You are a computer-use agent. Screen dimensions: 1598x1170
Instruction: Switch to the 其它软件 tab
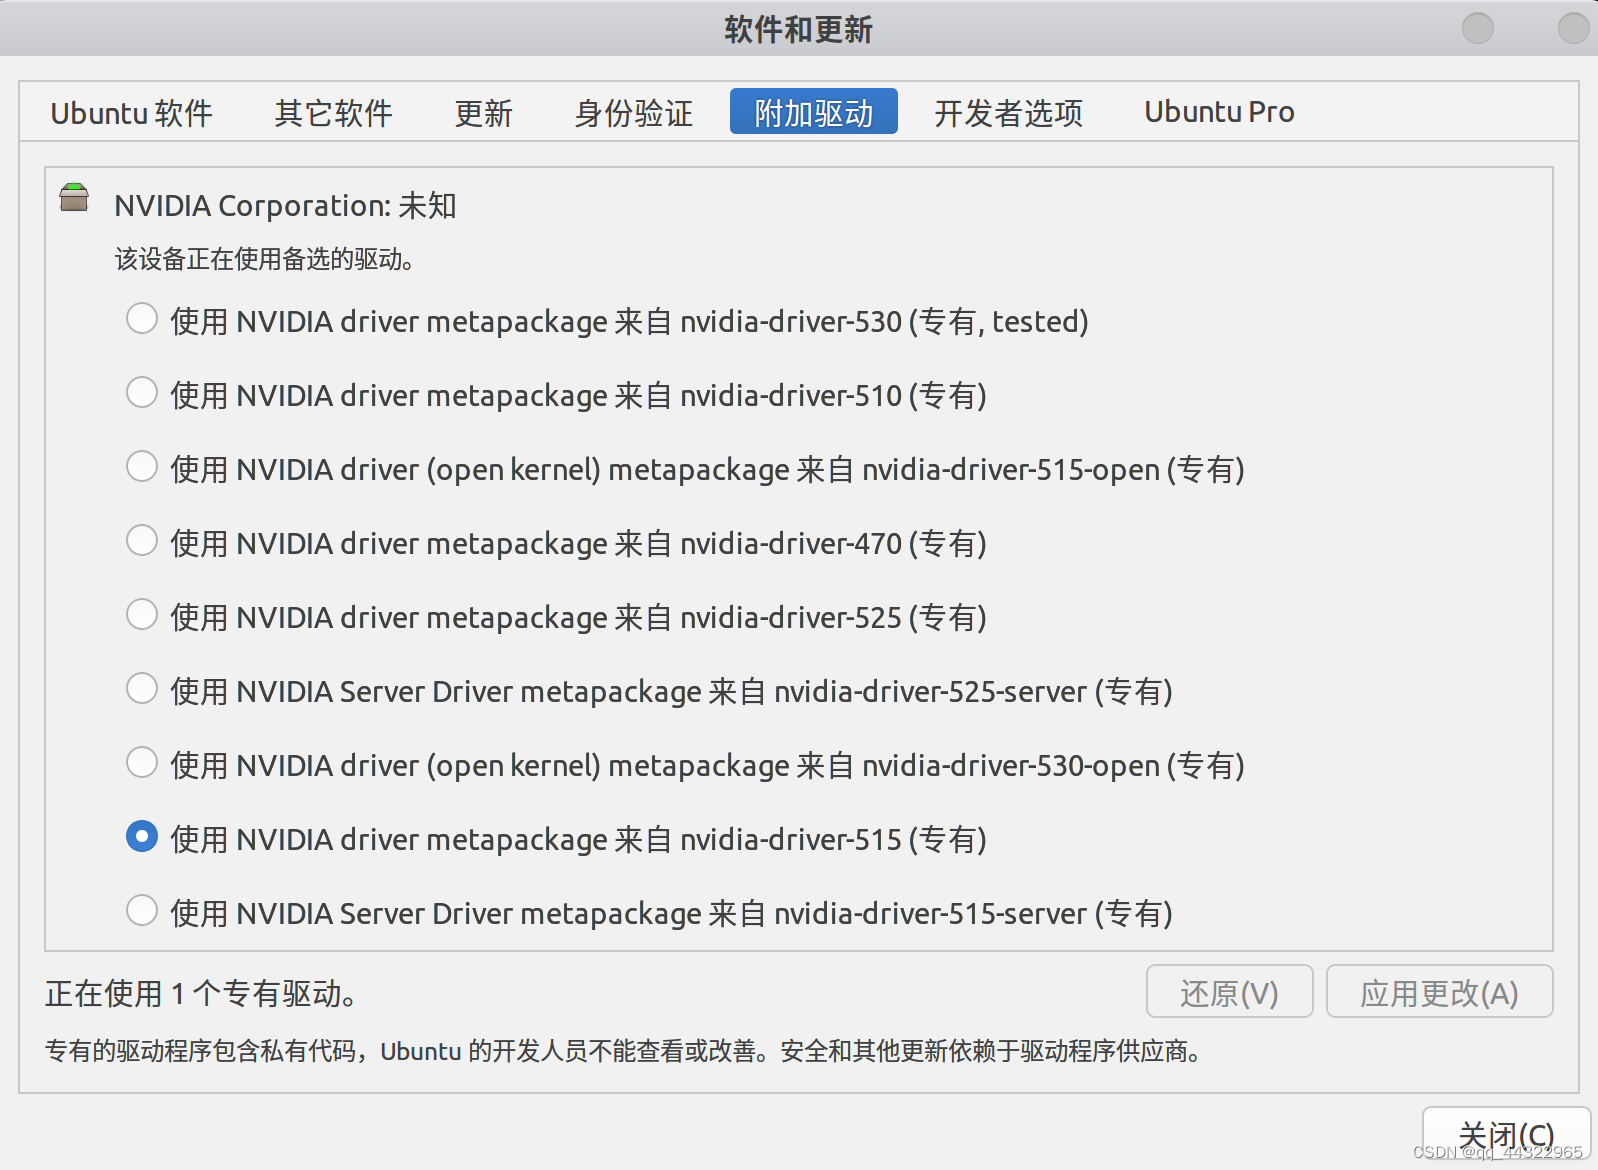(334, 112)
